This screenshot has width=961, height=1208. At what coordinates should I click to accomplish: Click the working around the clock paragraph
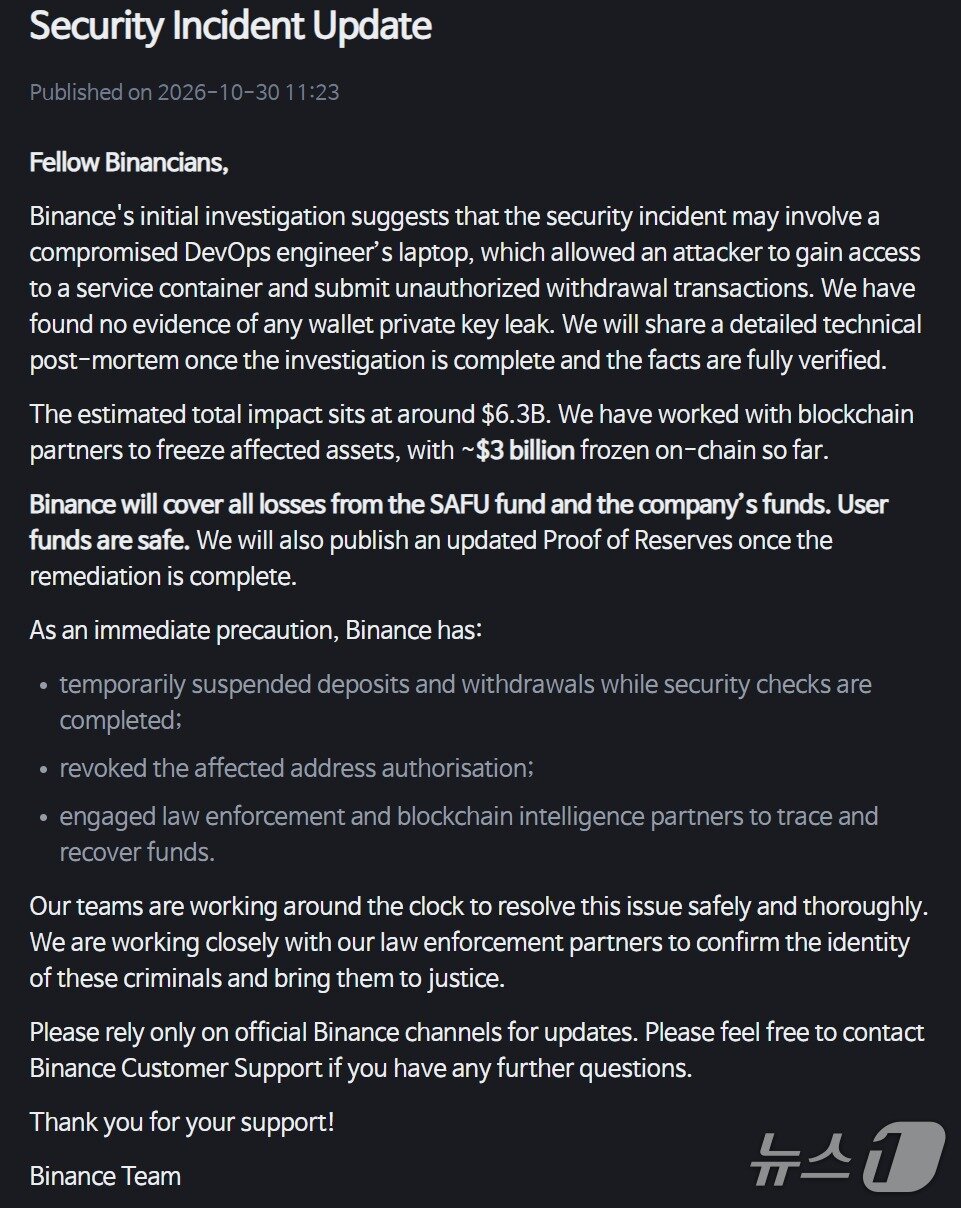[x=479, y=942]
